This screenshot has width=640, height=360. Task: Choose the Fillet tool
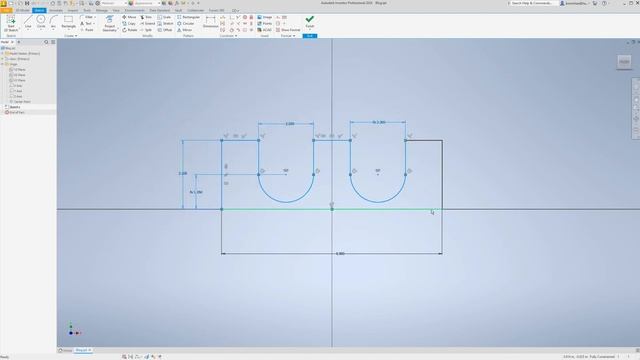(x=87, y=17)
